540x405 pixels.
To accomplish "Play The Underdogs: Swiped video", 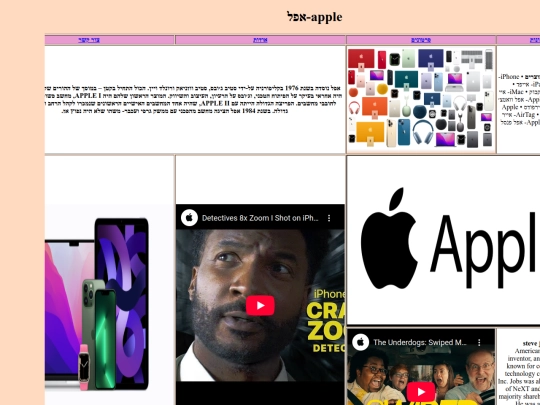I will [x=420, y=392].
